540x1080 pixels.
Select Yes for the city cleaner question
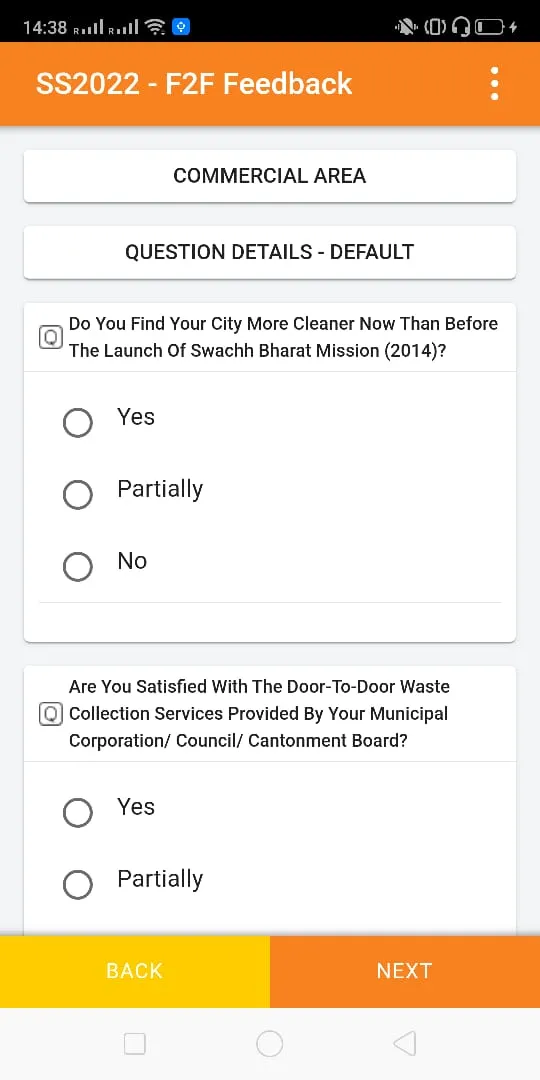(x=78, y=422)
